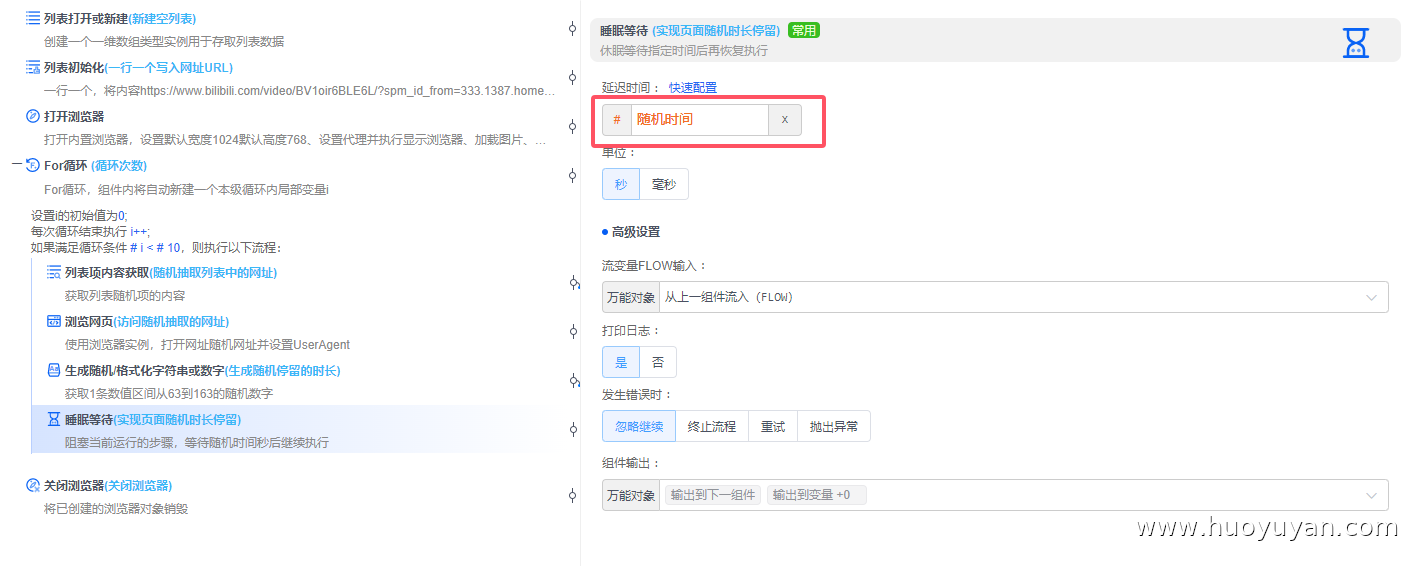The width and height of the screenshot is (1410, 566).
Task: Click the # type button before 随机时间
Action: (617, 120)
